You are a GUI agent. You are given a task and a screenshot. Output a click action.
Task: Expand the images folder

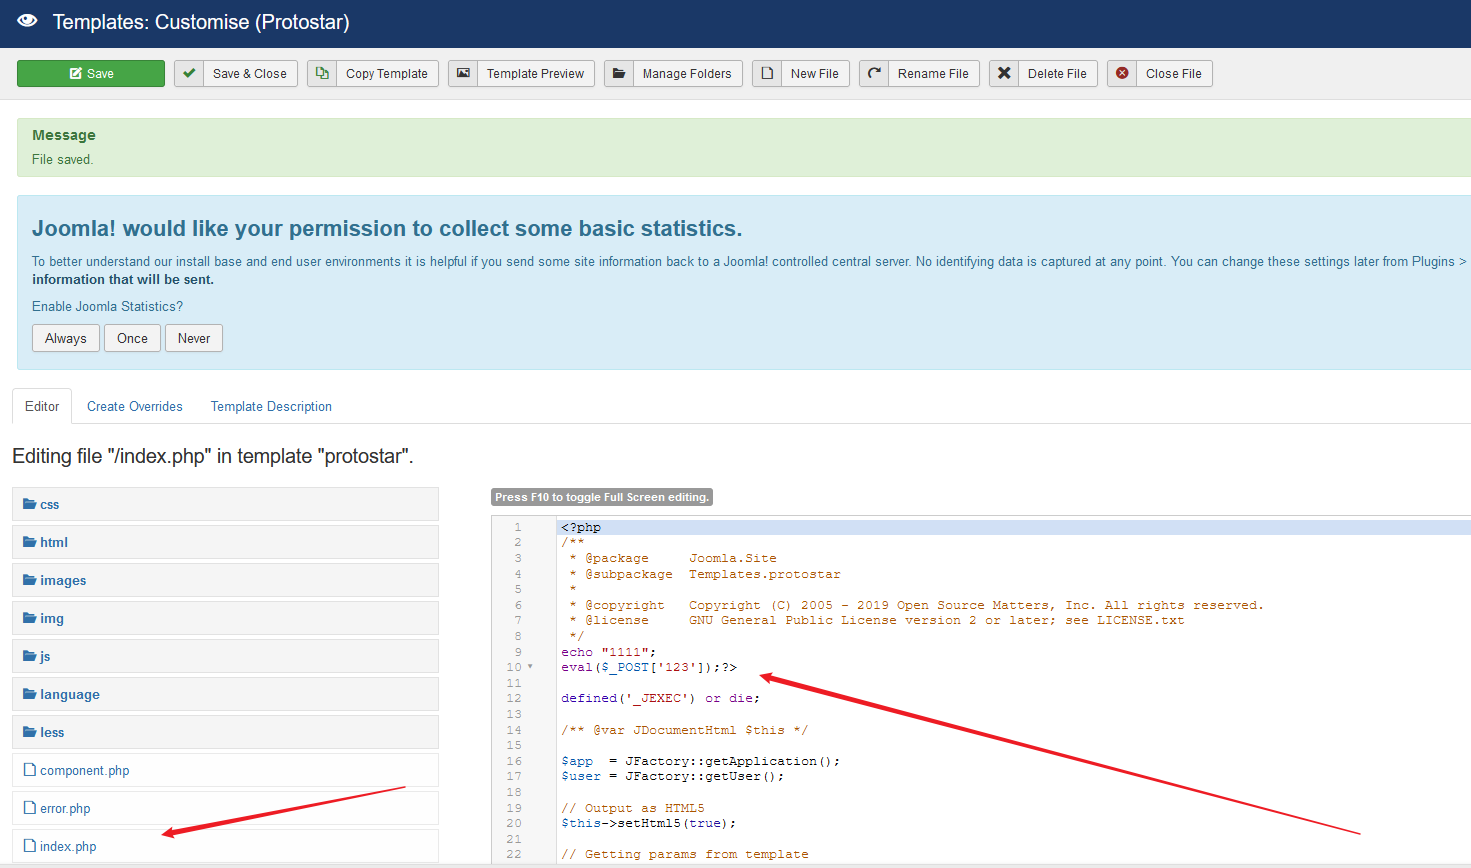[225, 580]
